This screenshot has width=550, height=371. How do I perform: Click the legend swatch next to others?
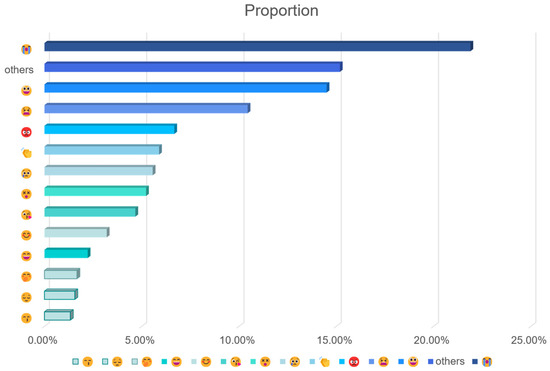[x=431, y=361]
